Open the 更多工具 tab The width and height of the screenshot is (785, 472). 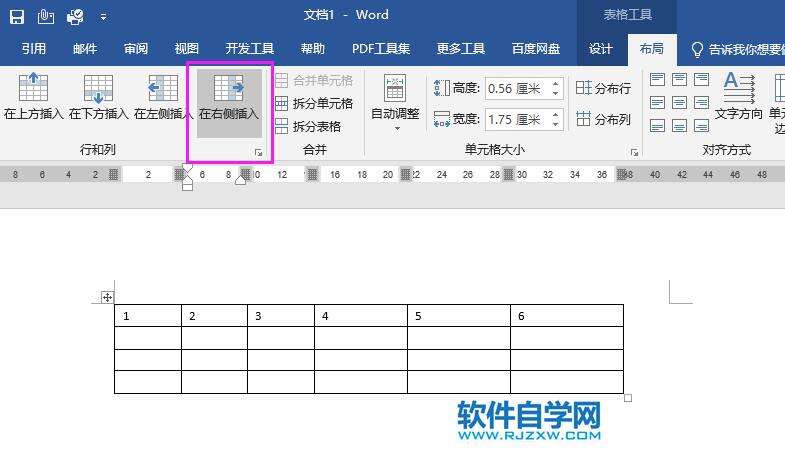point(461,49)
